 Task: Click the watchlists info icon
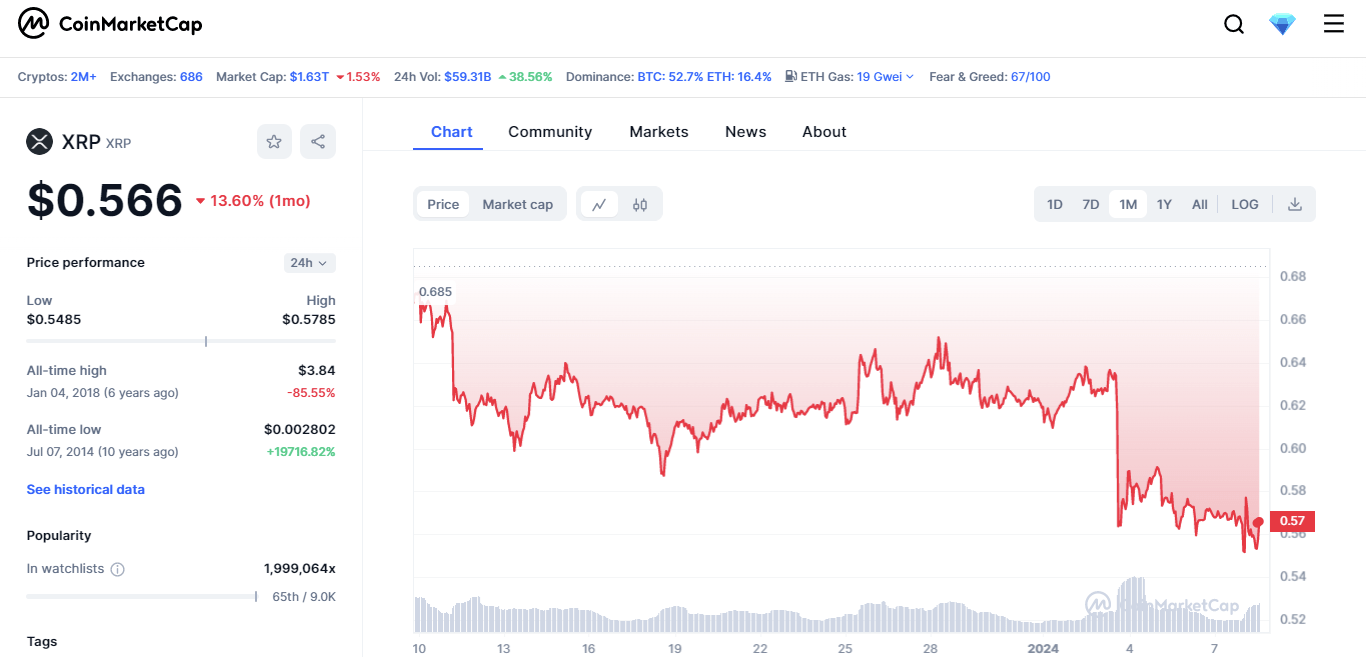tap(117, 569)
